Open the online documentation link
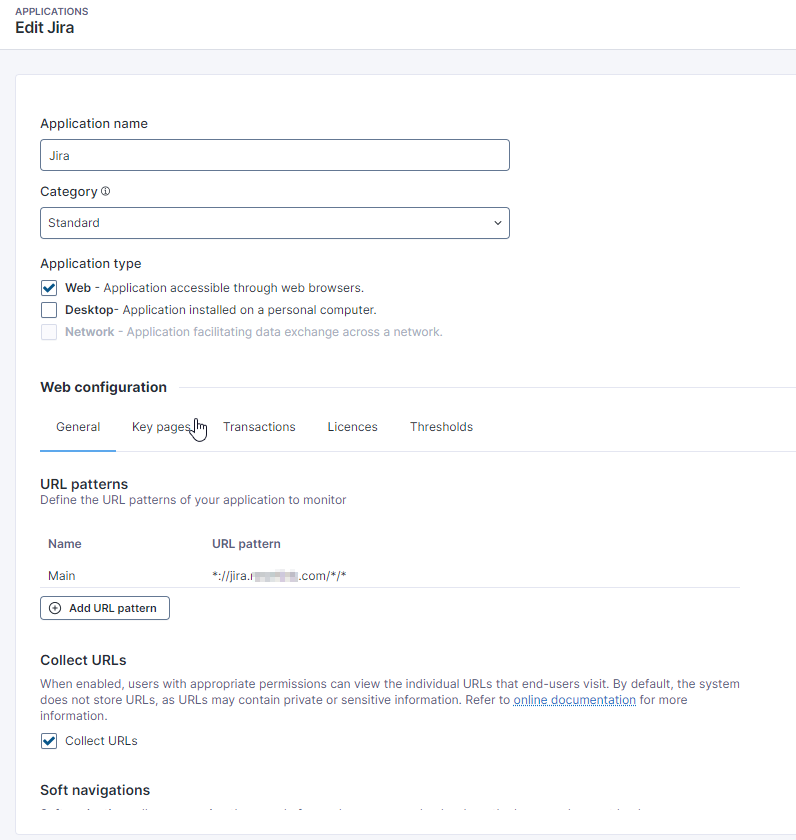Viewport: 796px width, 840px height. pos(574,700)
